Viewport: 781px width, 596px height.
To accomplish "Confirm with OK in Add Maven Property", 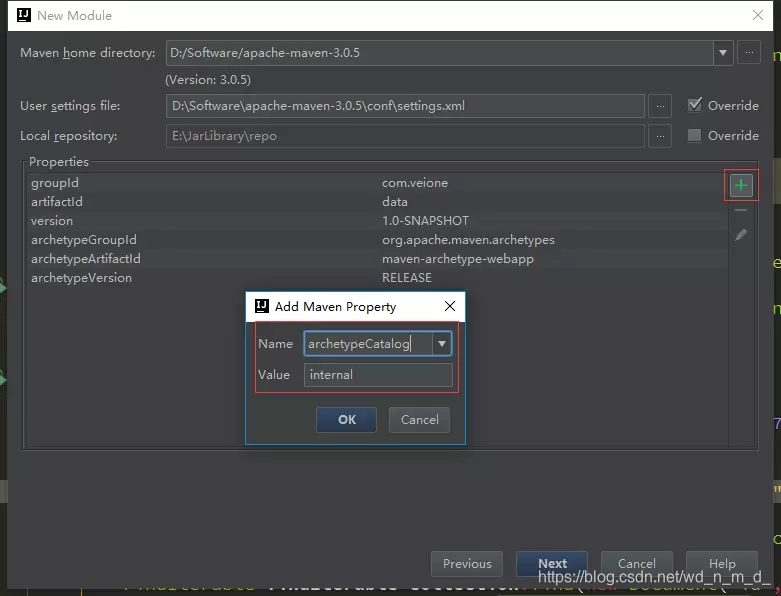I will tap(347, 420).
